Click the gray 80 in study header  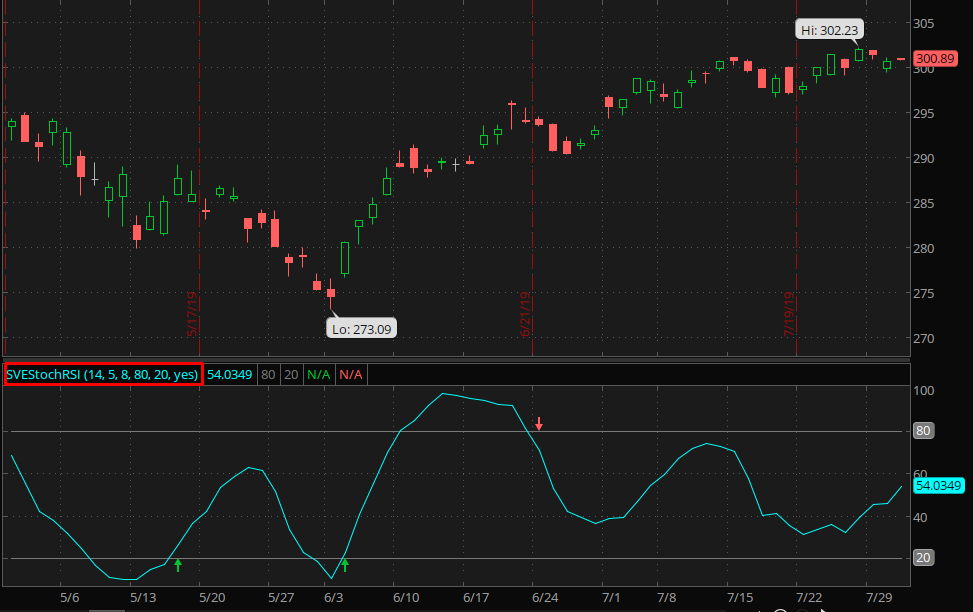268,375
